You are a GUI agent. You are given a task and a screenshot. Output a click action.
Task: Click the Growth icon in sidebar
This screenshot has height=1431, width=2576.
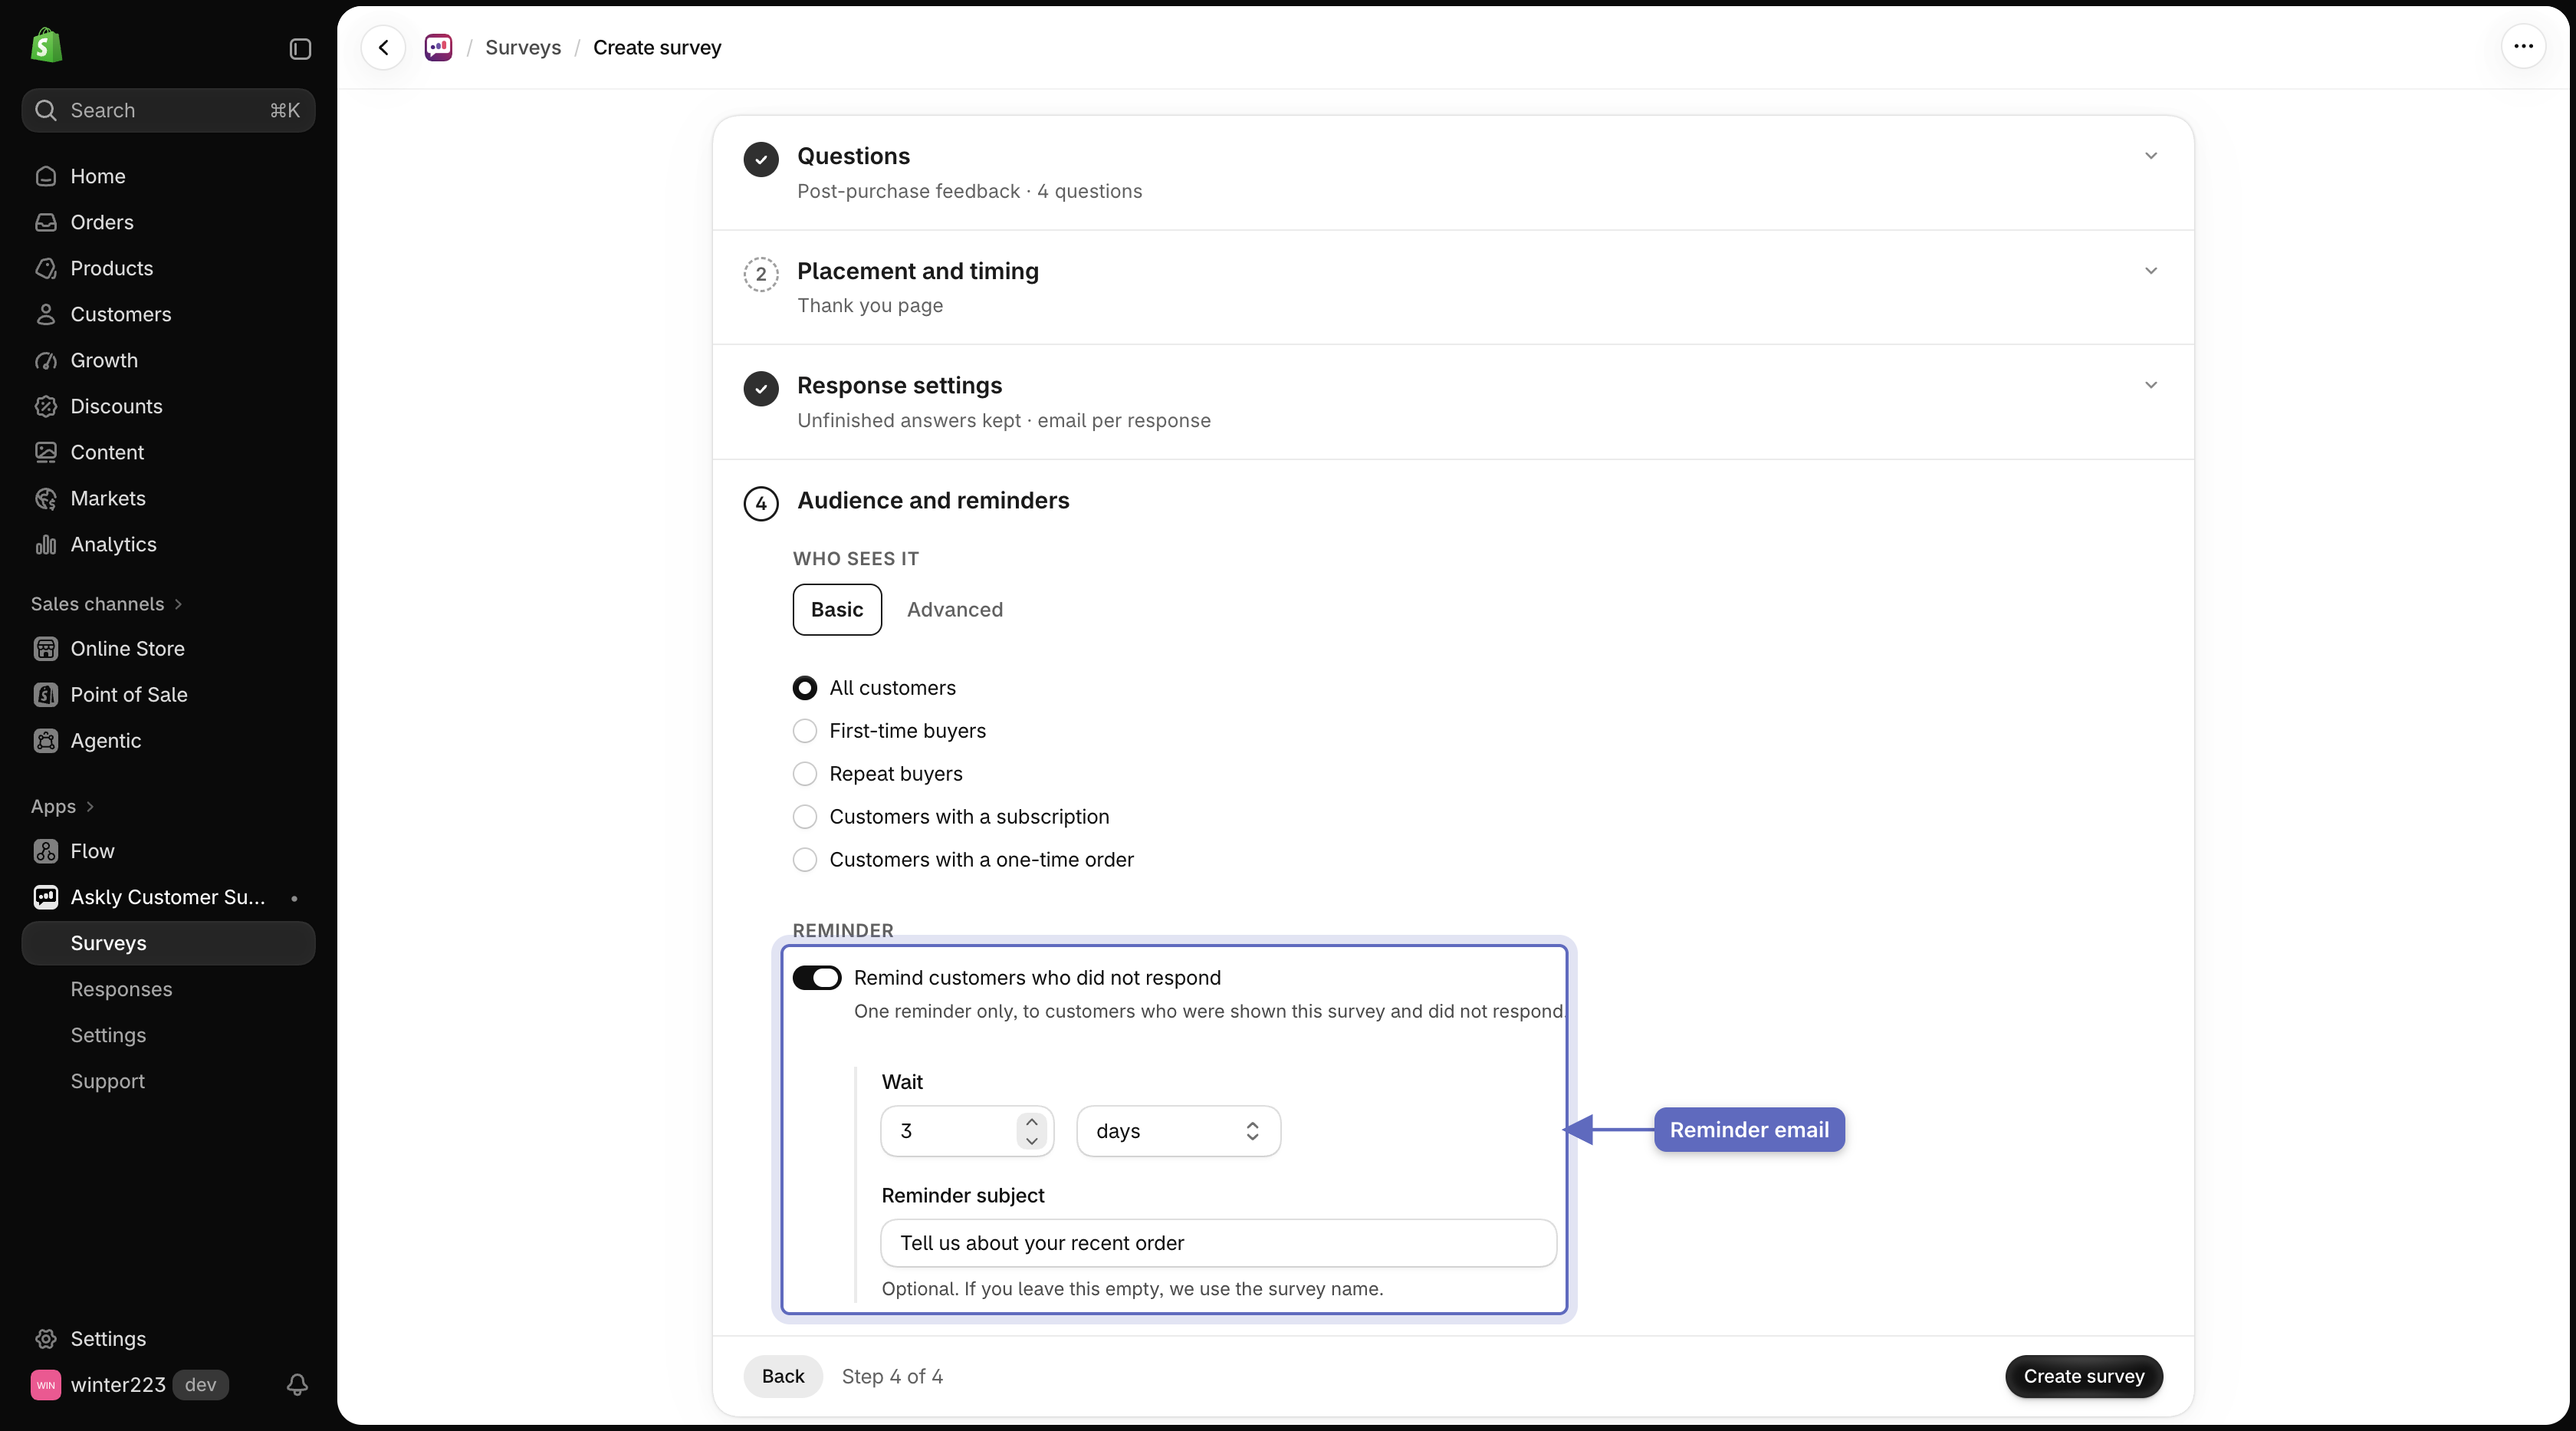46,360
